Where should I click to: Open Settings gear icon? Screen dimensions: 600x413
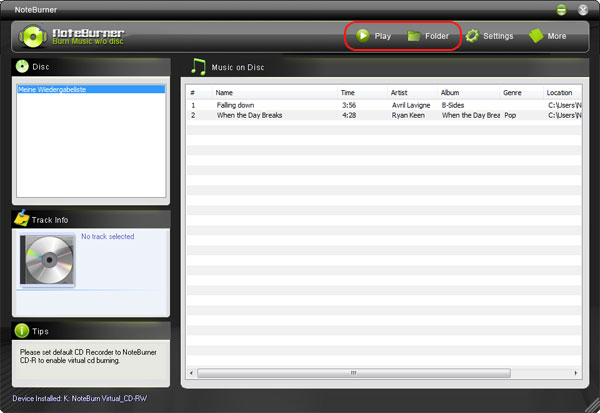472,36
